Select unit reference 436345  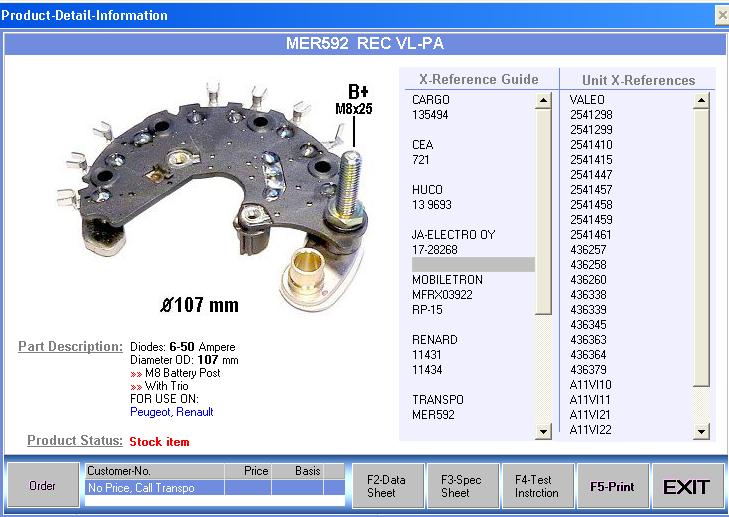point(588,325)
